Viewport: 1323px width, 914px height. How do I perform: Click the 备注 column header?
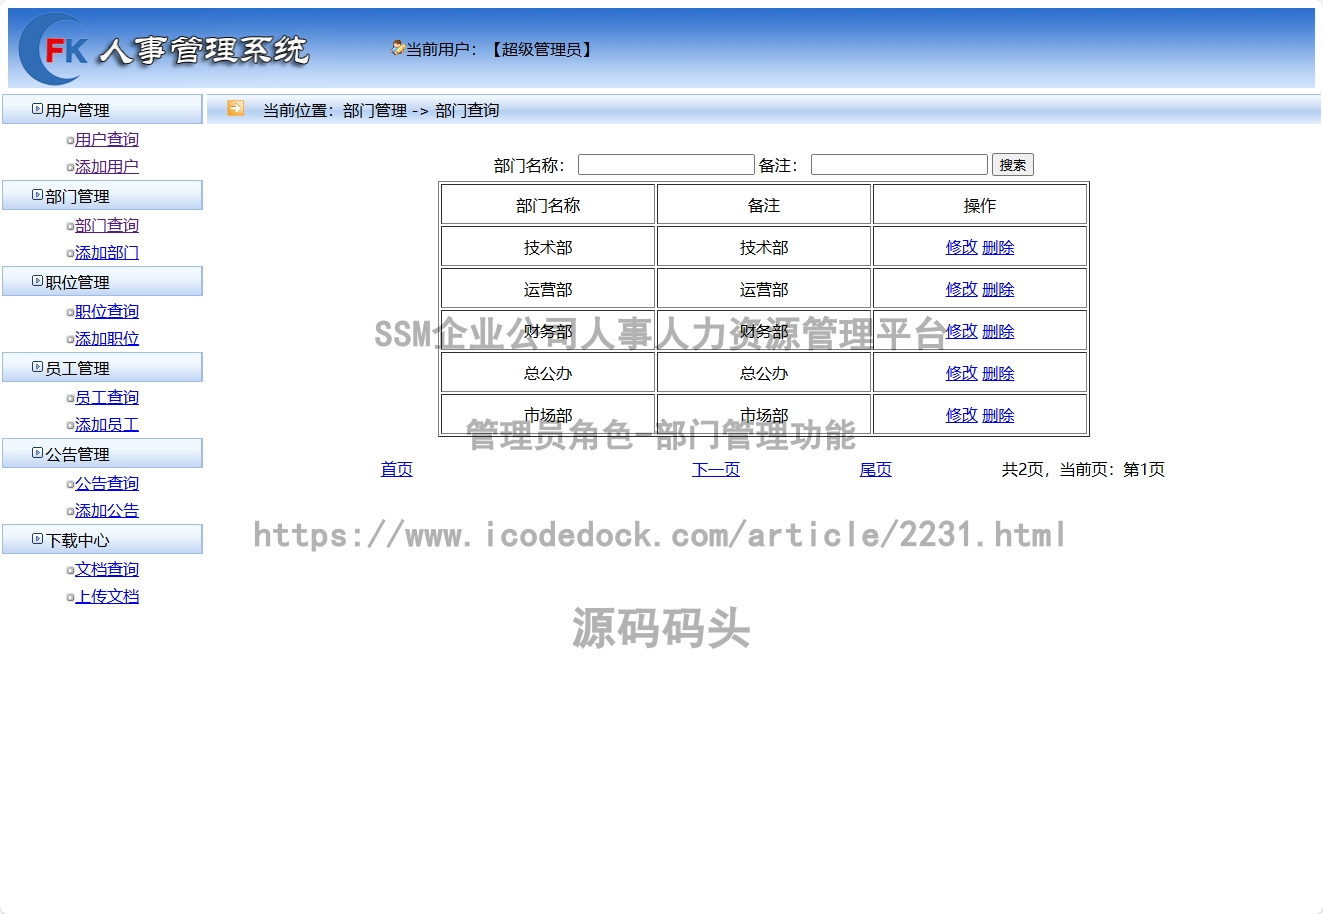point(764,205)
